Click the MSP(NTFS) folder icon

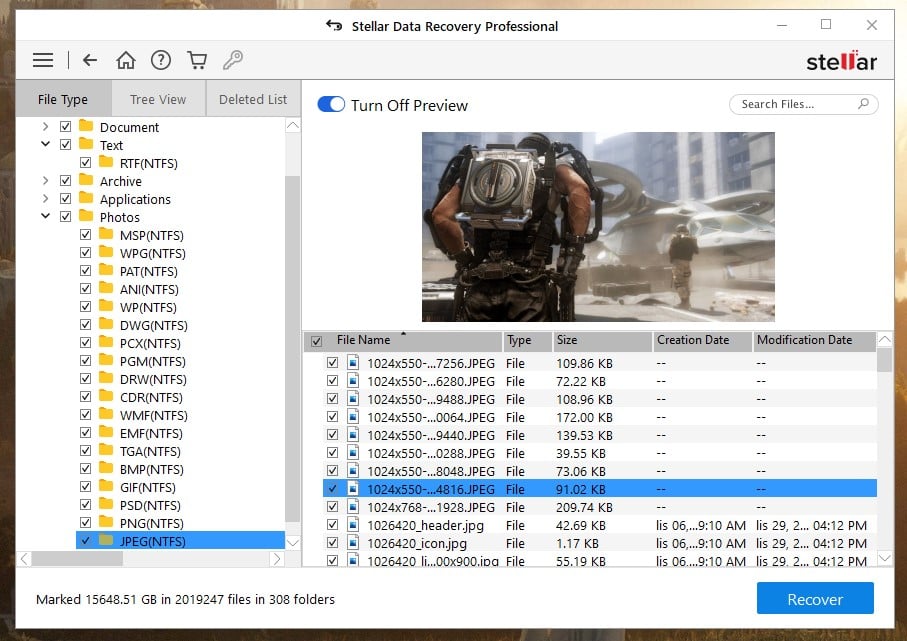[x=106, y=234]
